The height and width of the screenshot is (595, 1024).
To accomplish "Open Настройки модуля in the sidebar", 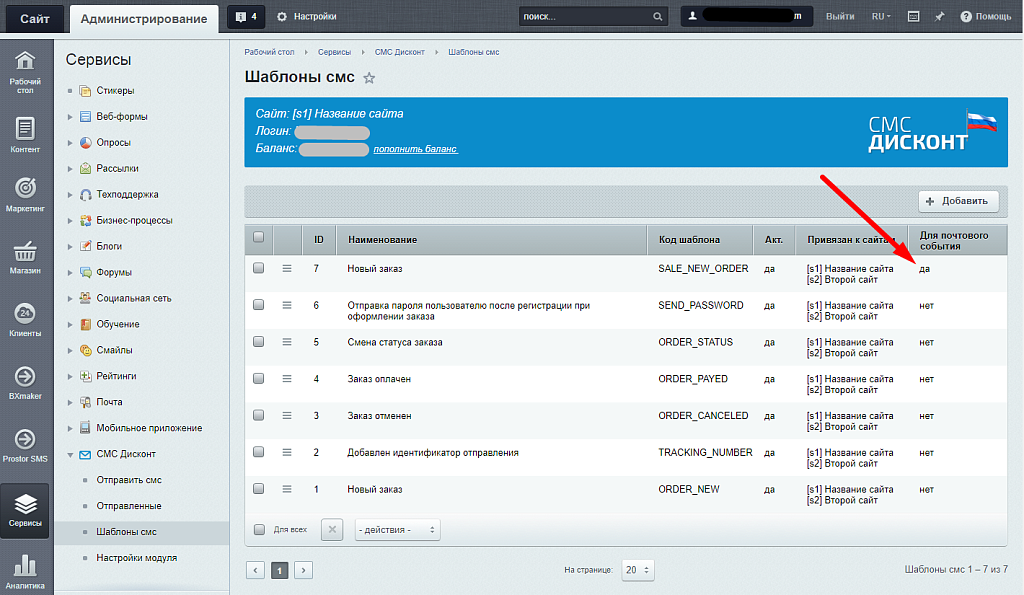I will 136,557.
